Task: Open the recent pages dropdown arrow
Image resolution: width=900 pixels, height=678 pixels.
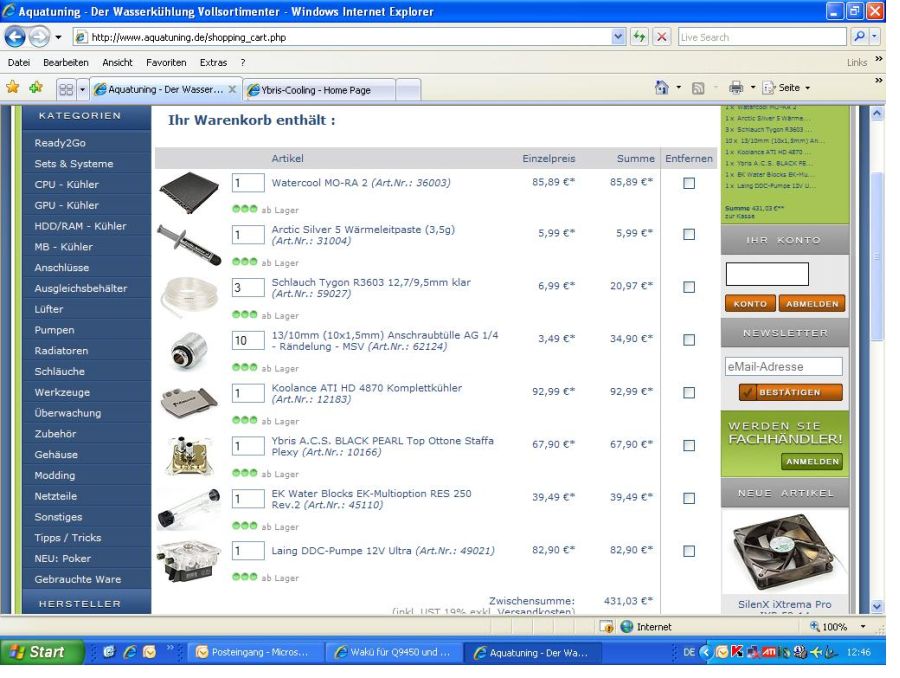Action: pos(58,38)
